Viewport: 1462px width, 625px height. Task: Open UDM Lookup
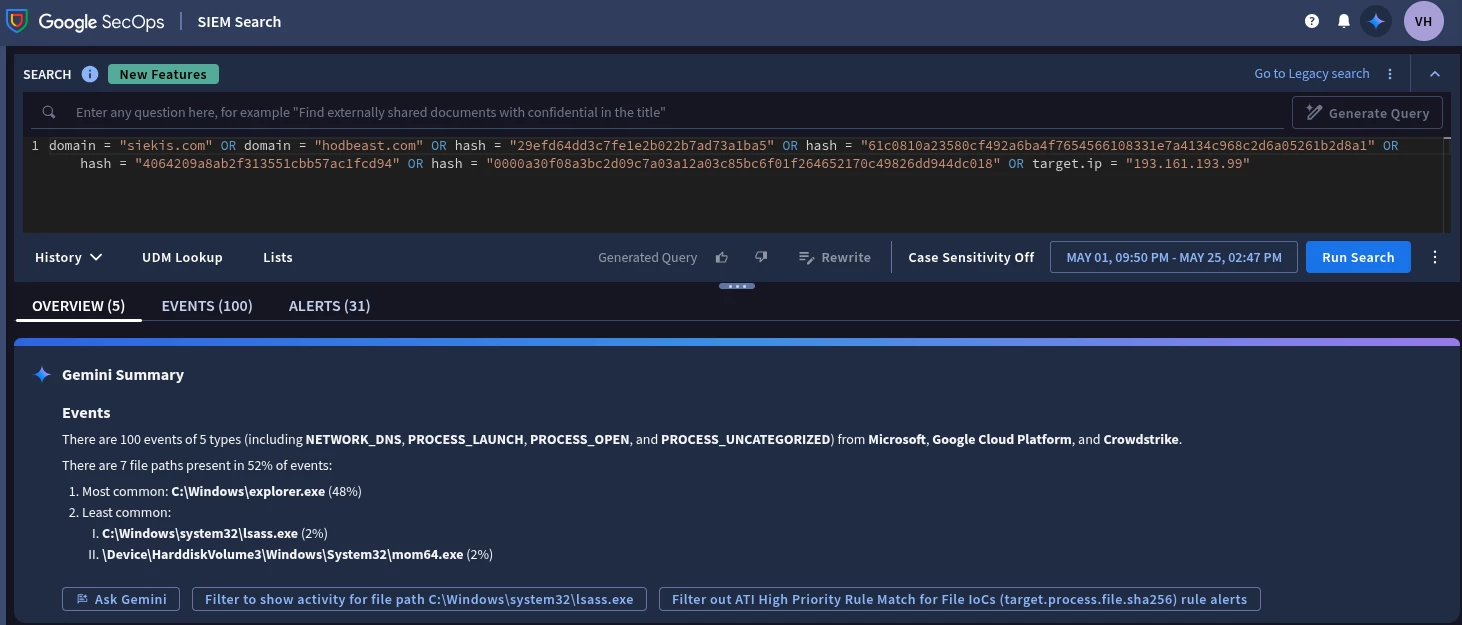pos(182,257)
